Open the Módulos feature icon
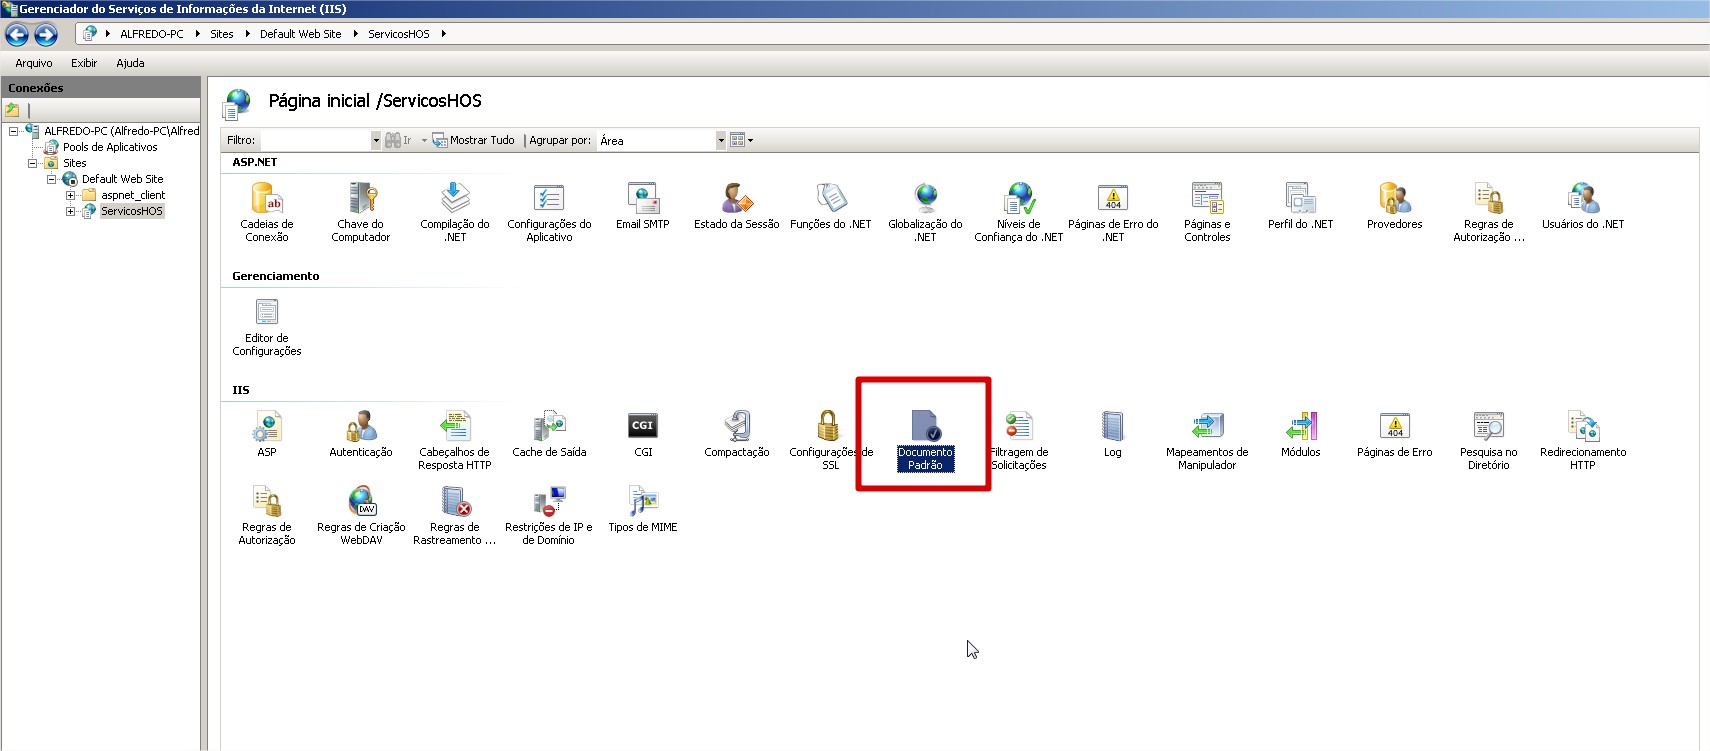Screen dimensions: 1710x751 (x=1300, y=428)
